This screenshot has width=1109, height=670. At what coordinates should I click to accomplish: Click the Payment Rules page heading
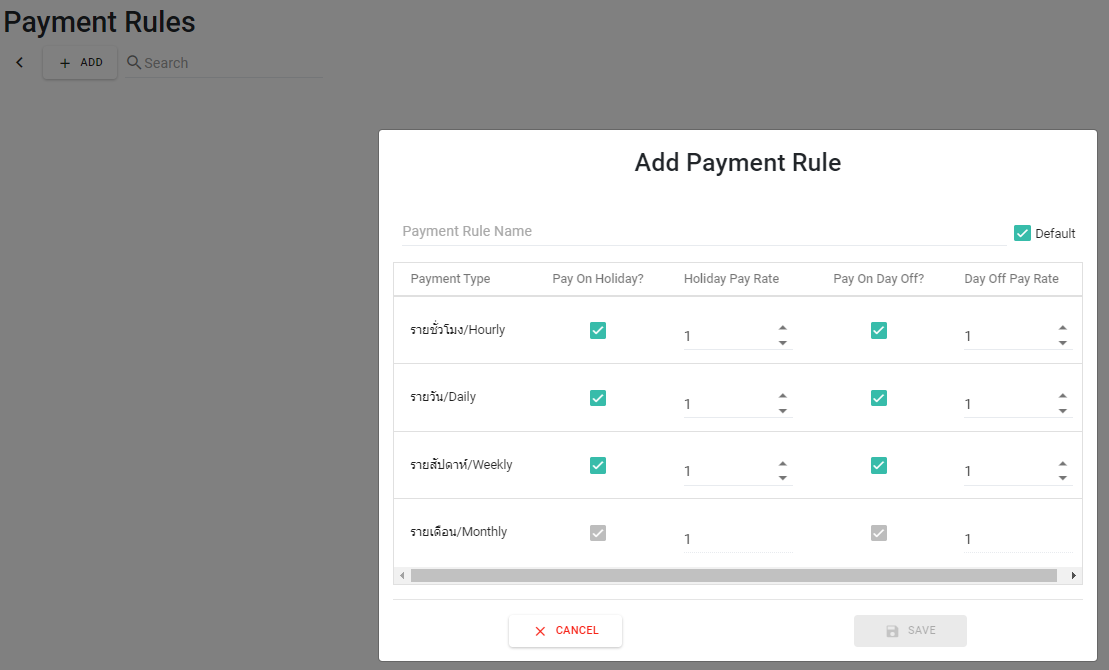coord(99,22)
